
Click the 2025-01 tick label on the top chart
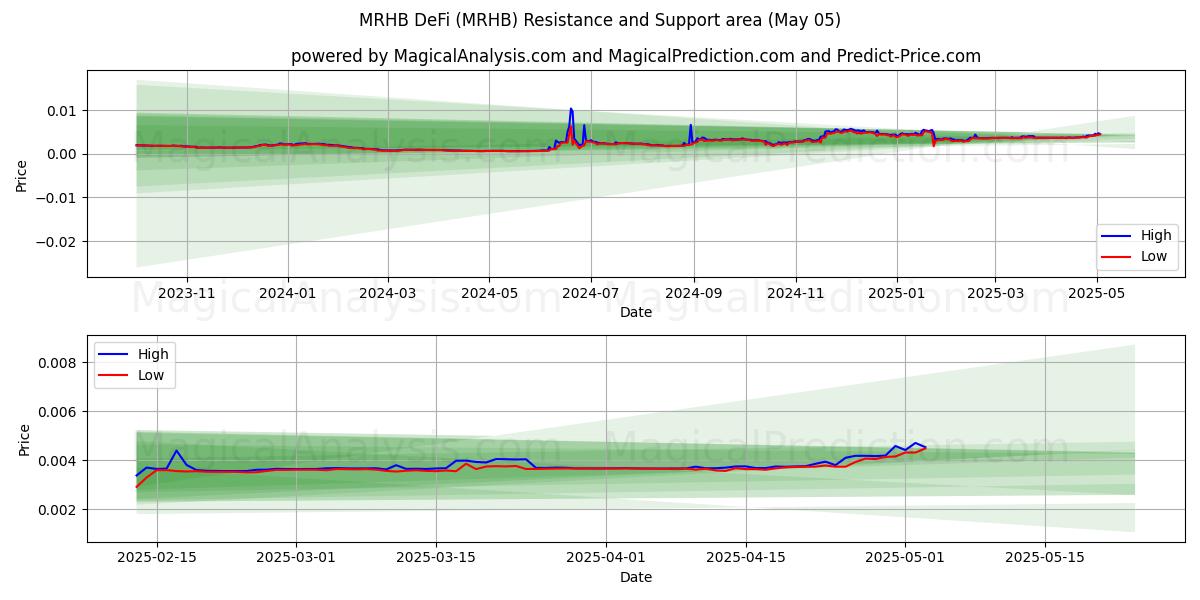pos(896,292)
